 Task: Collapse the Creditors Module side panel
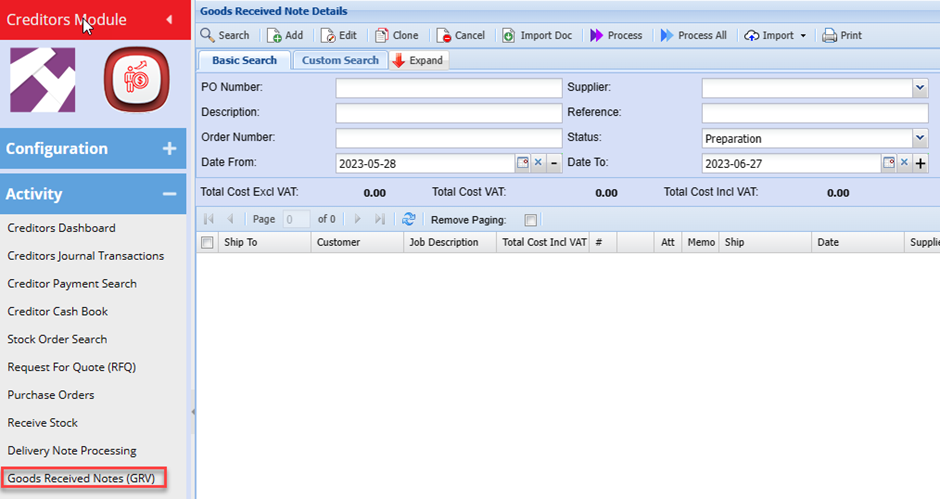(x=169, y=20)
